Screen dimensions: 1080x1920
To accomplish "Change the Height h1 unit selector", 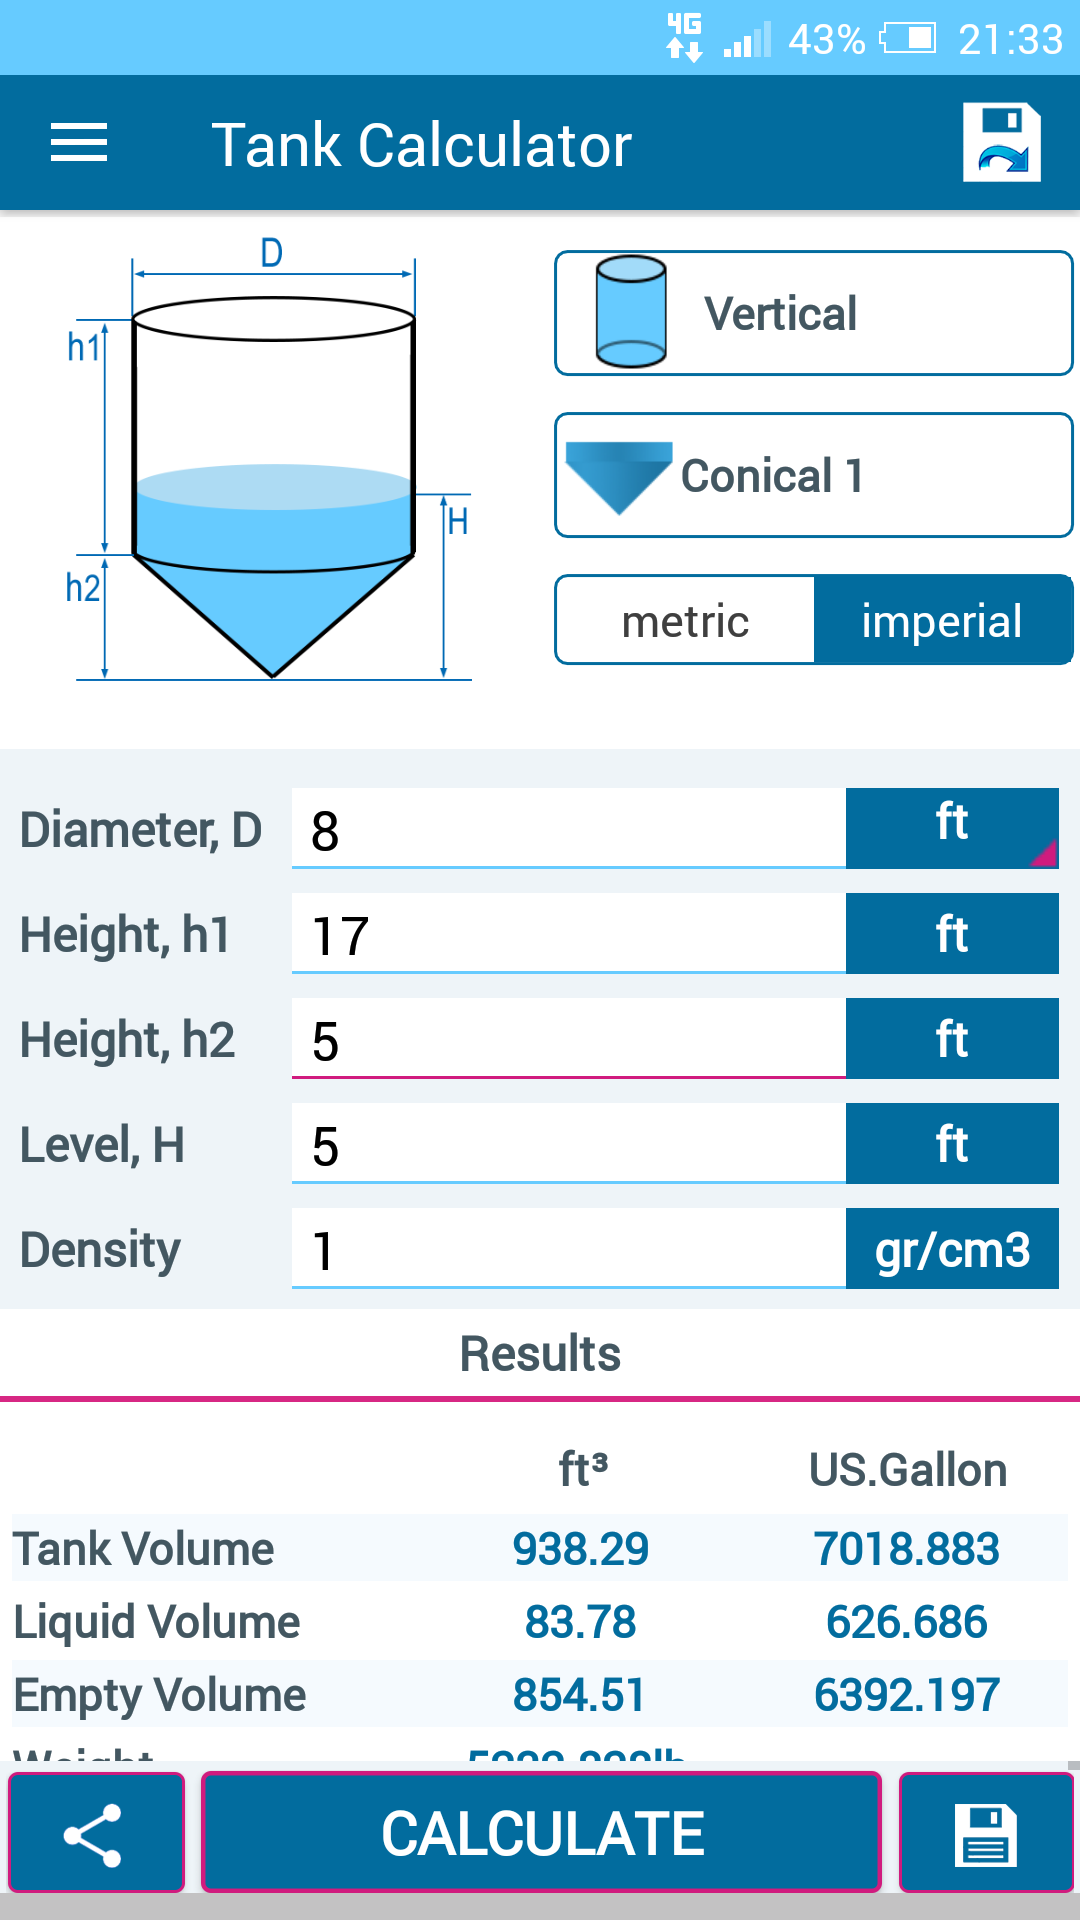I will [x=952, y=934].
